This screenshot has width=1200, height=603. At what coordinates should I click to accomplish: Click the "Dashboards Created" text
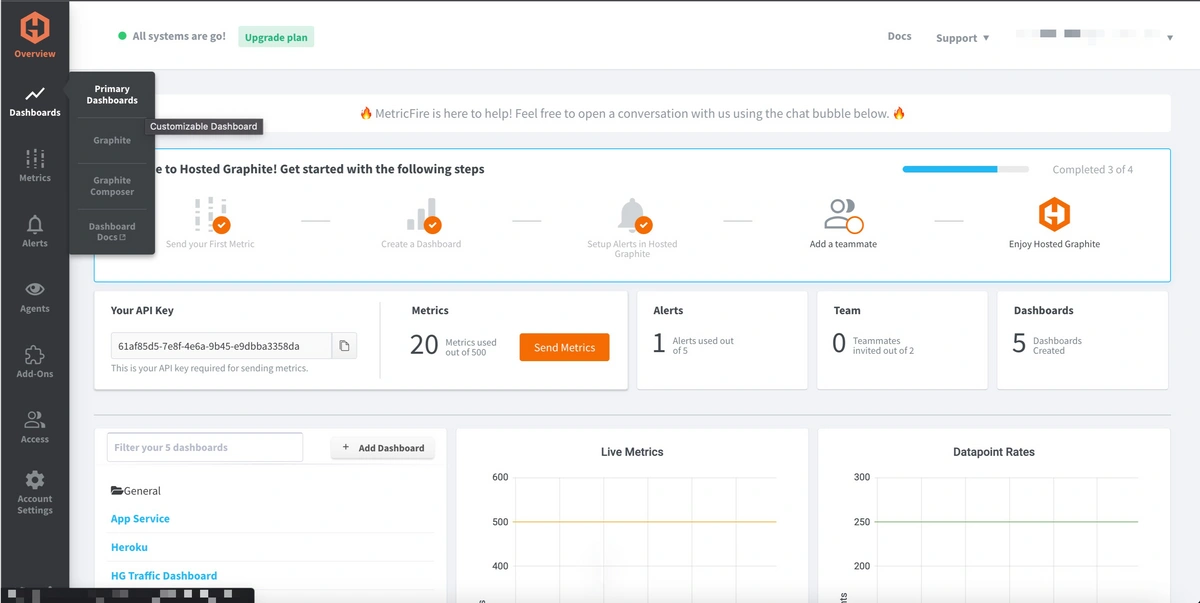point(1057,346)
